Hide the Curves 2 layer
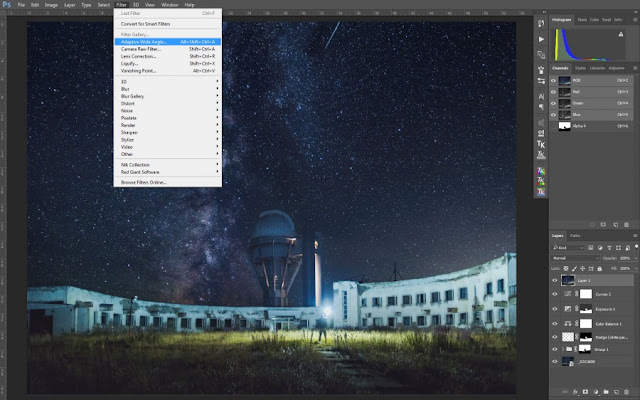This screenshot has height=400, width=640. pyautogui.click(x=555, y=294)
